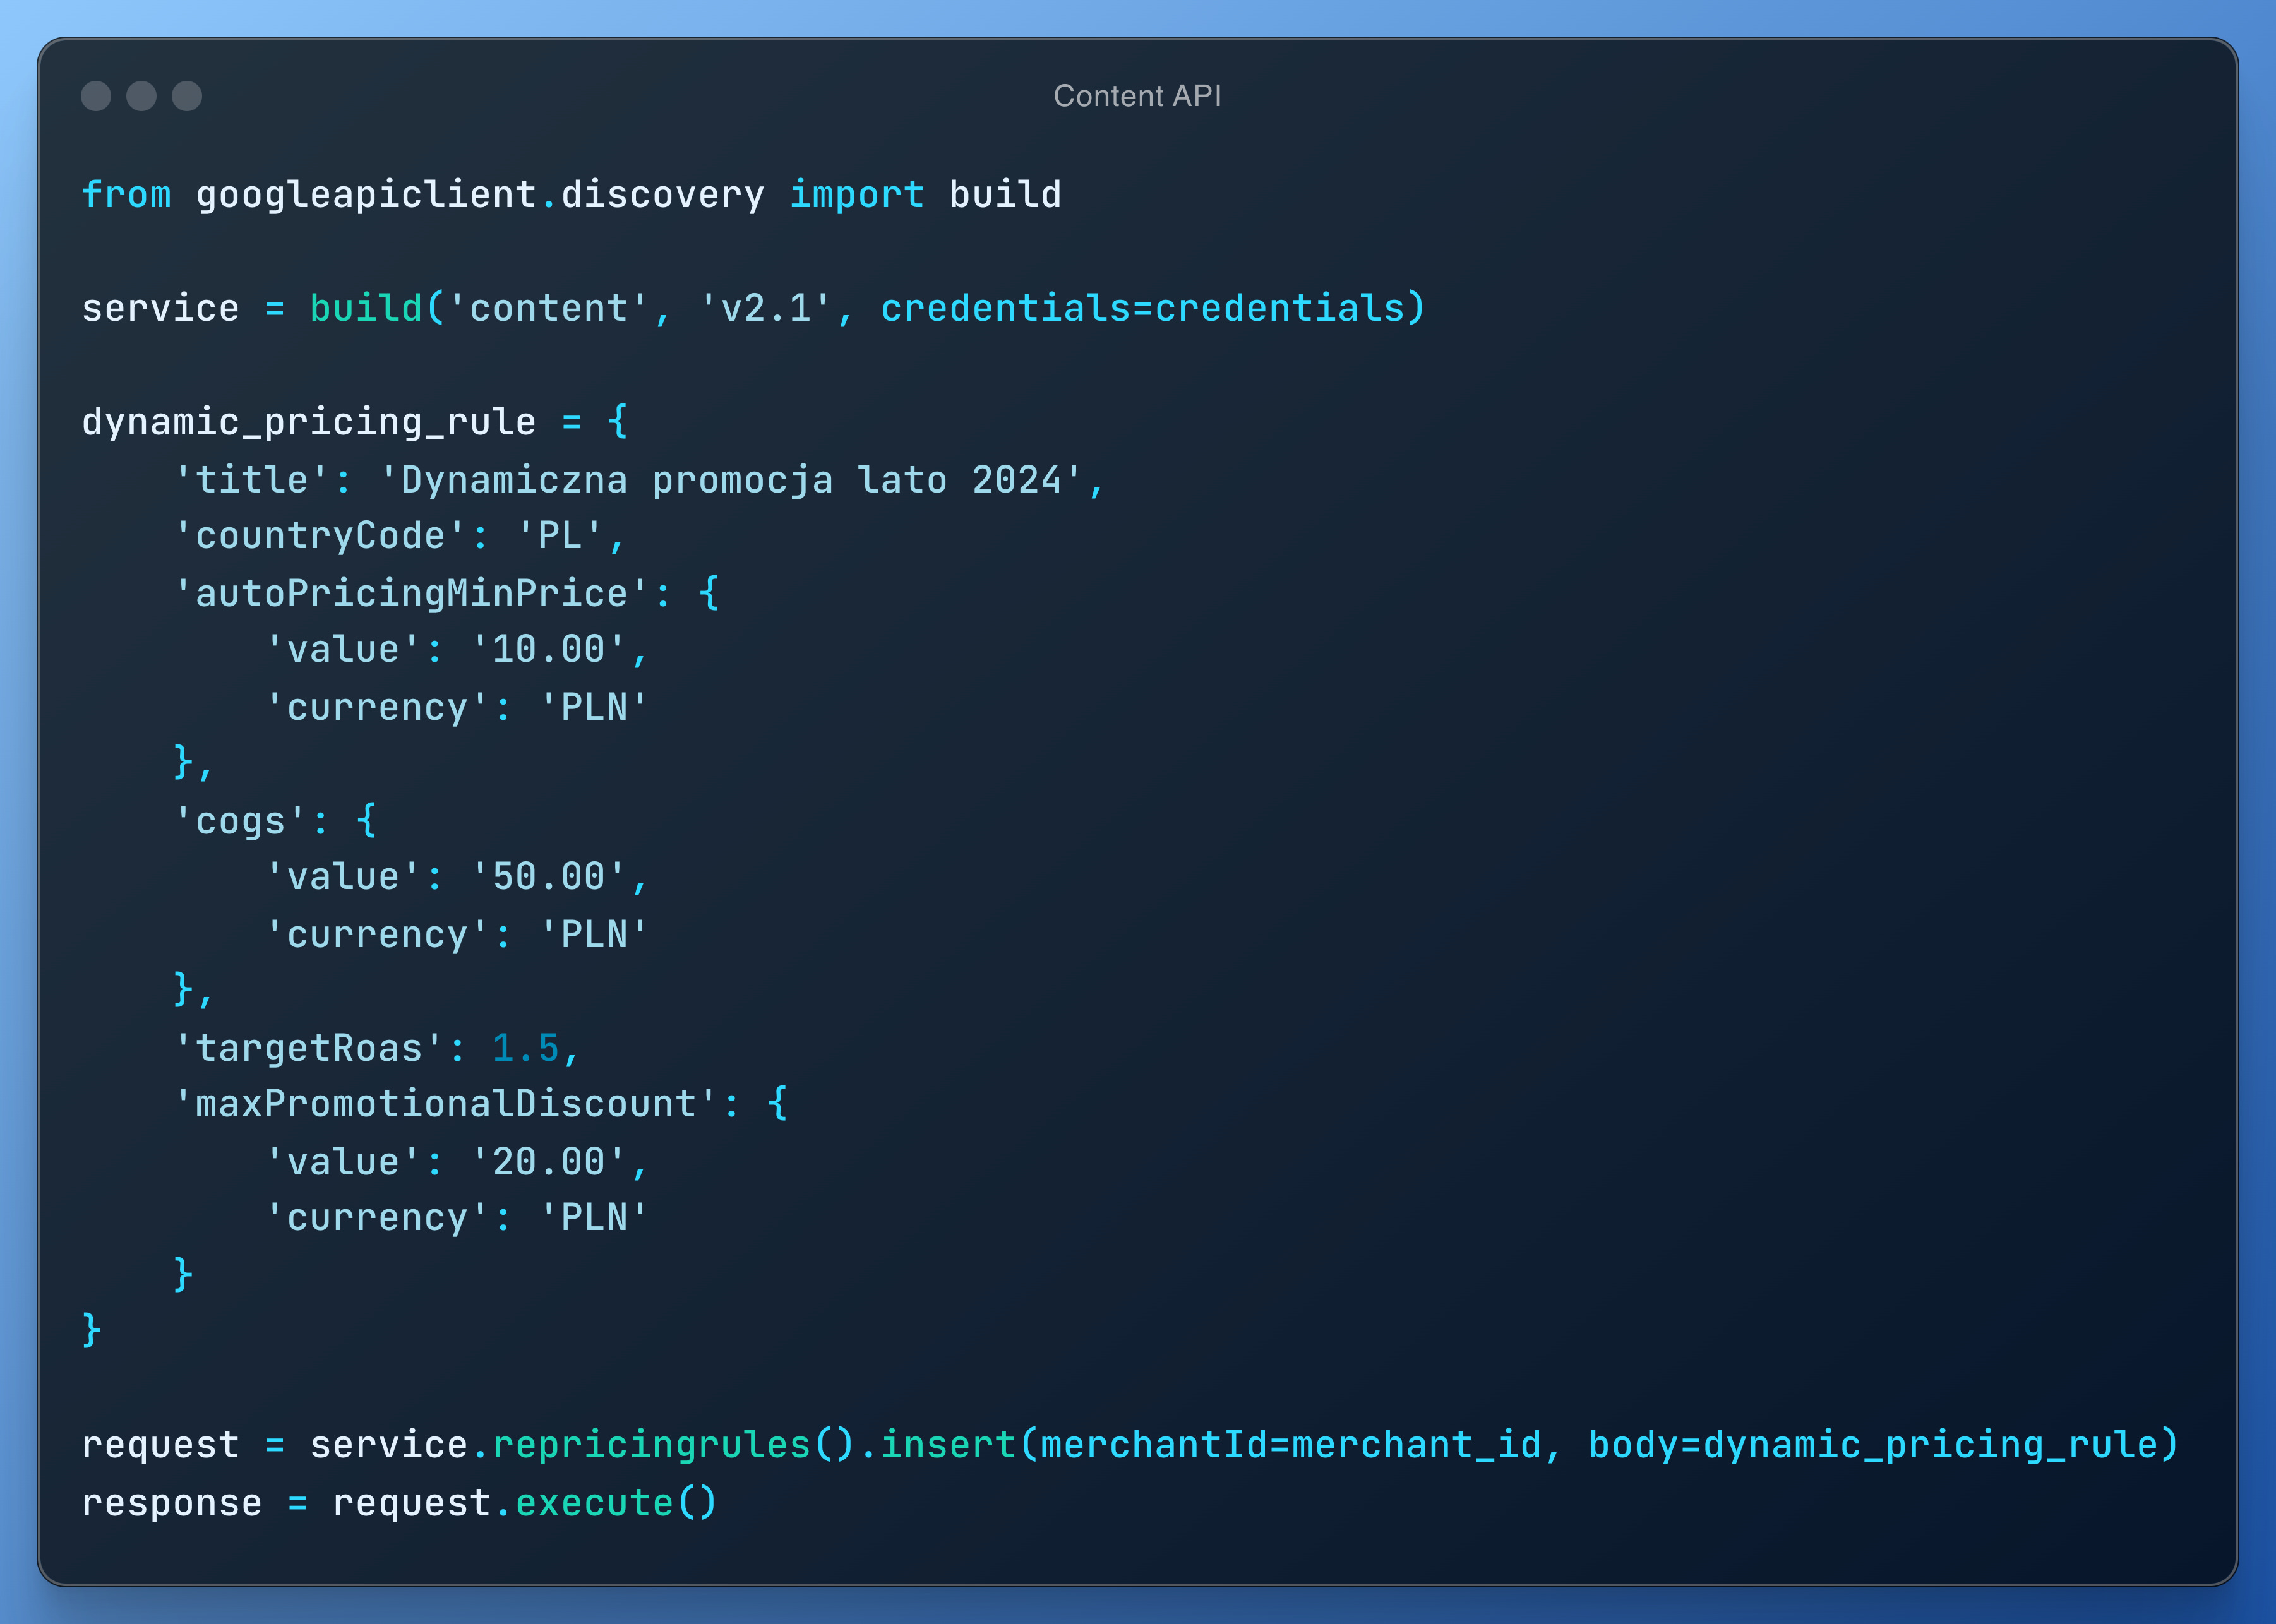
Task: Click the first gray window control dot
Action: click(x=96, y=96)
